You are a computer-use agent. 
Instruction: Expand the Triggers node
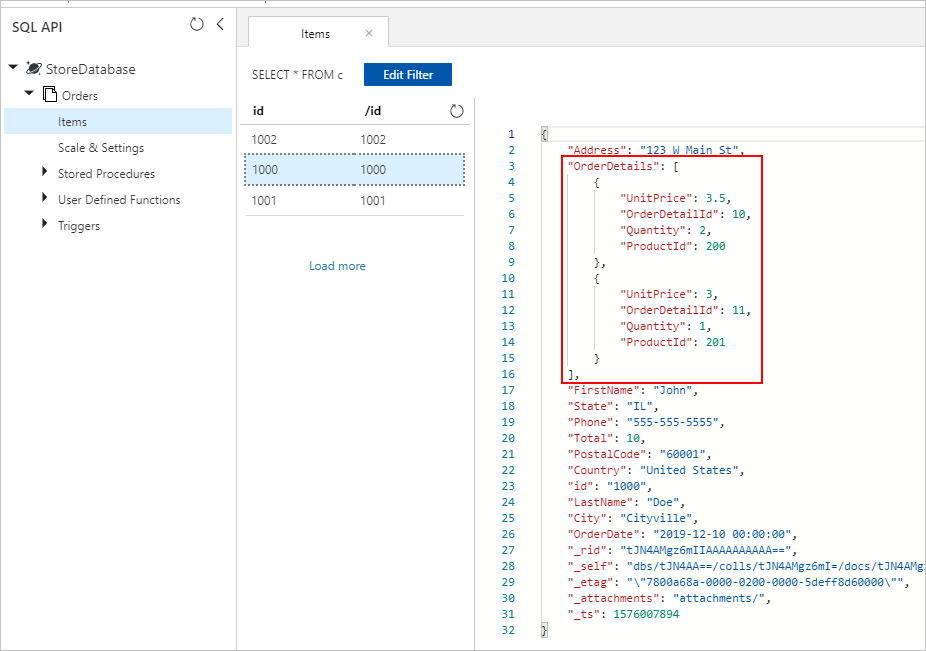coord(43,226)
